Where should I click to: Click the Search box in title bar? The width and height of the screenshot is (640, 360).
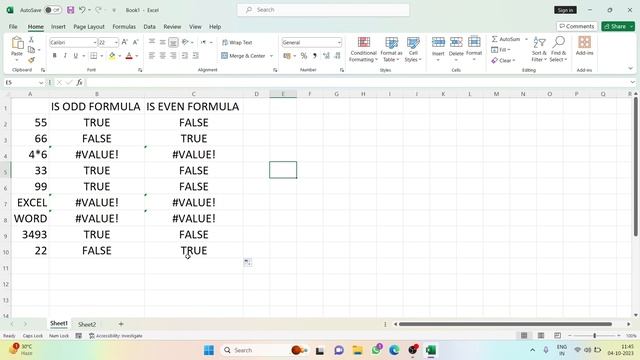click(x=323, y=10)
